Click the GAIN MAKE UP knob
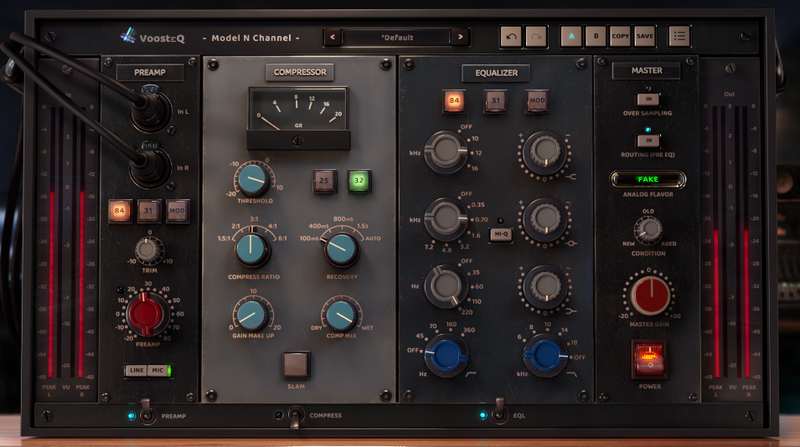Image resolution: width=800 pixels, height=447 pixels. click(x=252, y=316)
